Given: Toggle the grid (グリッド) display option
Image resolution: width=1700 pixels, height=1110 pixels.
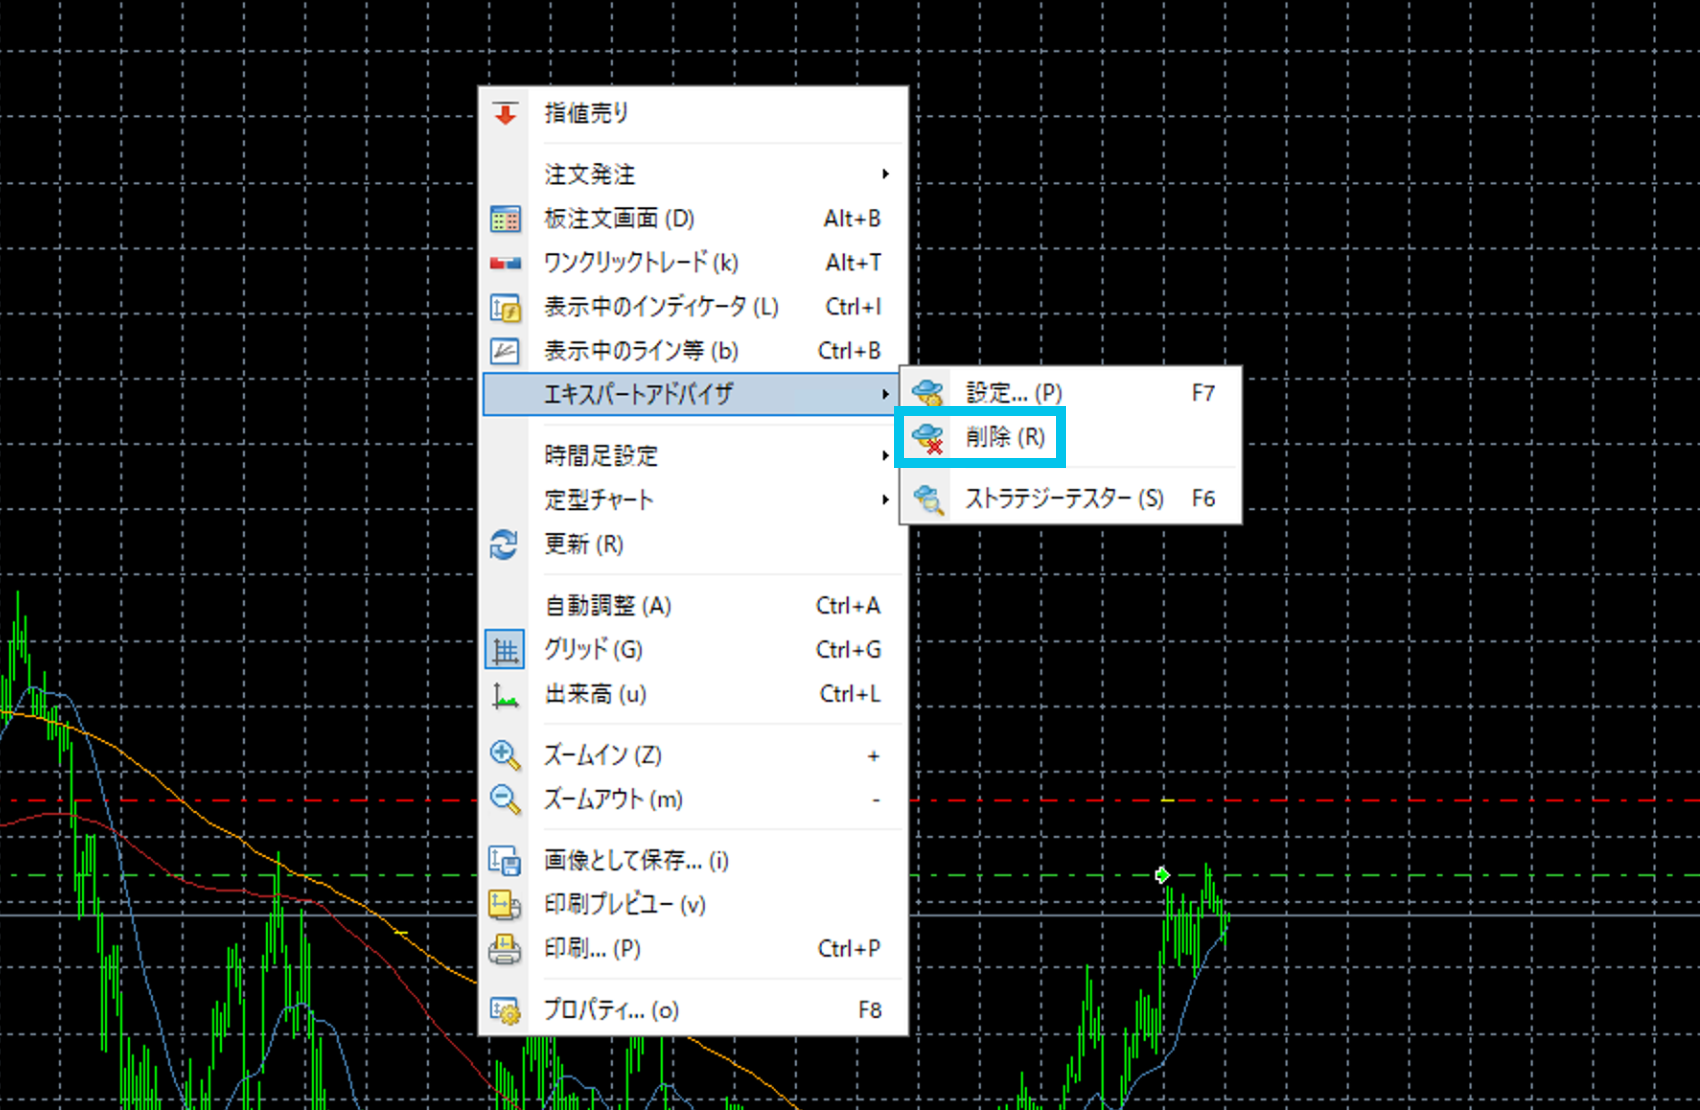Looking at the screenshot, I should [594, 650].
